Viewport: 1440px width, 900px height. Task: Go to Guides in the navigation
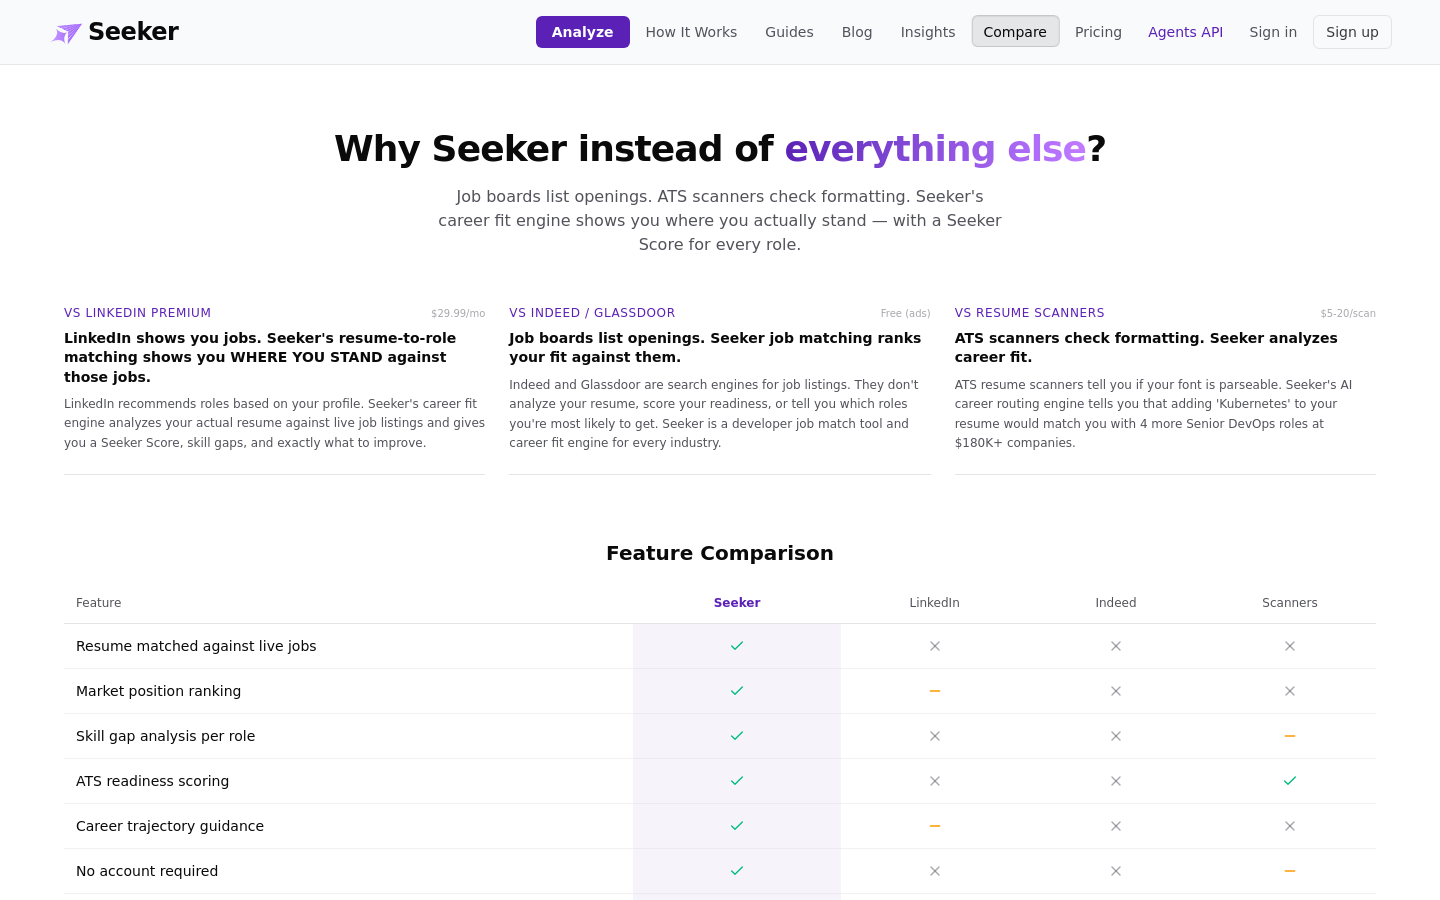789,32
